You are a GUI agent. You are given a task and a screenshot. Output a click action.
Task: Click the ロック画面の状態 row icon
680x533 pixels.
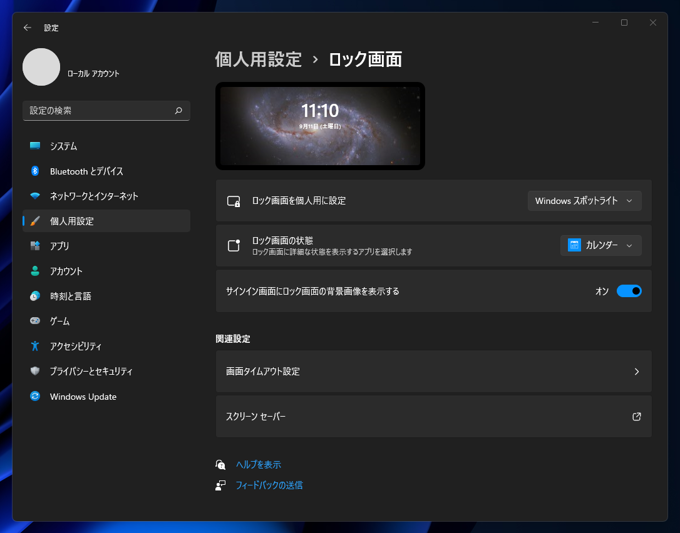[x=234, y=245]
